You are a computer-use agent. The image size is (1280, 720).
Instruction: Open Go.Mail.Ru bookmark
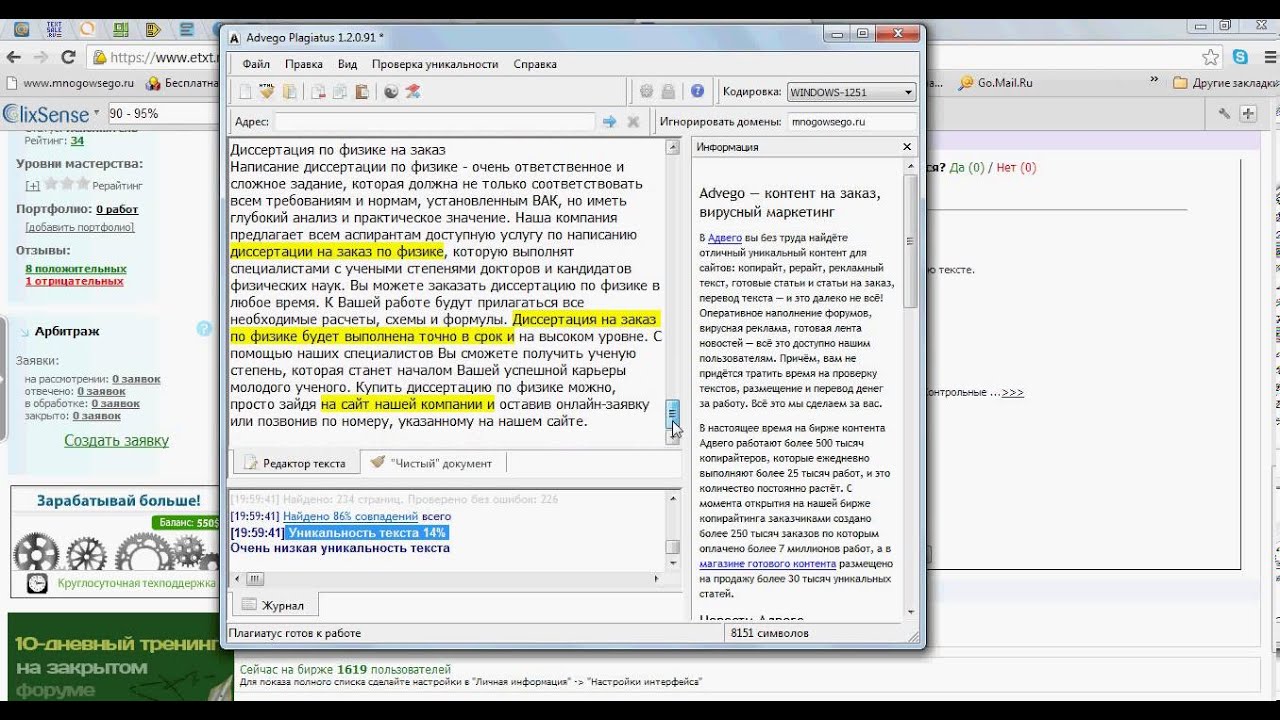(x=995, y=83)
